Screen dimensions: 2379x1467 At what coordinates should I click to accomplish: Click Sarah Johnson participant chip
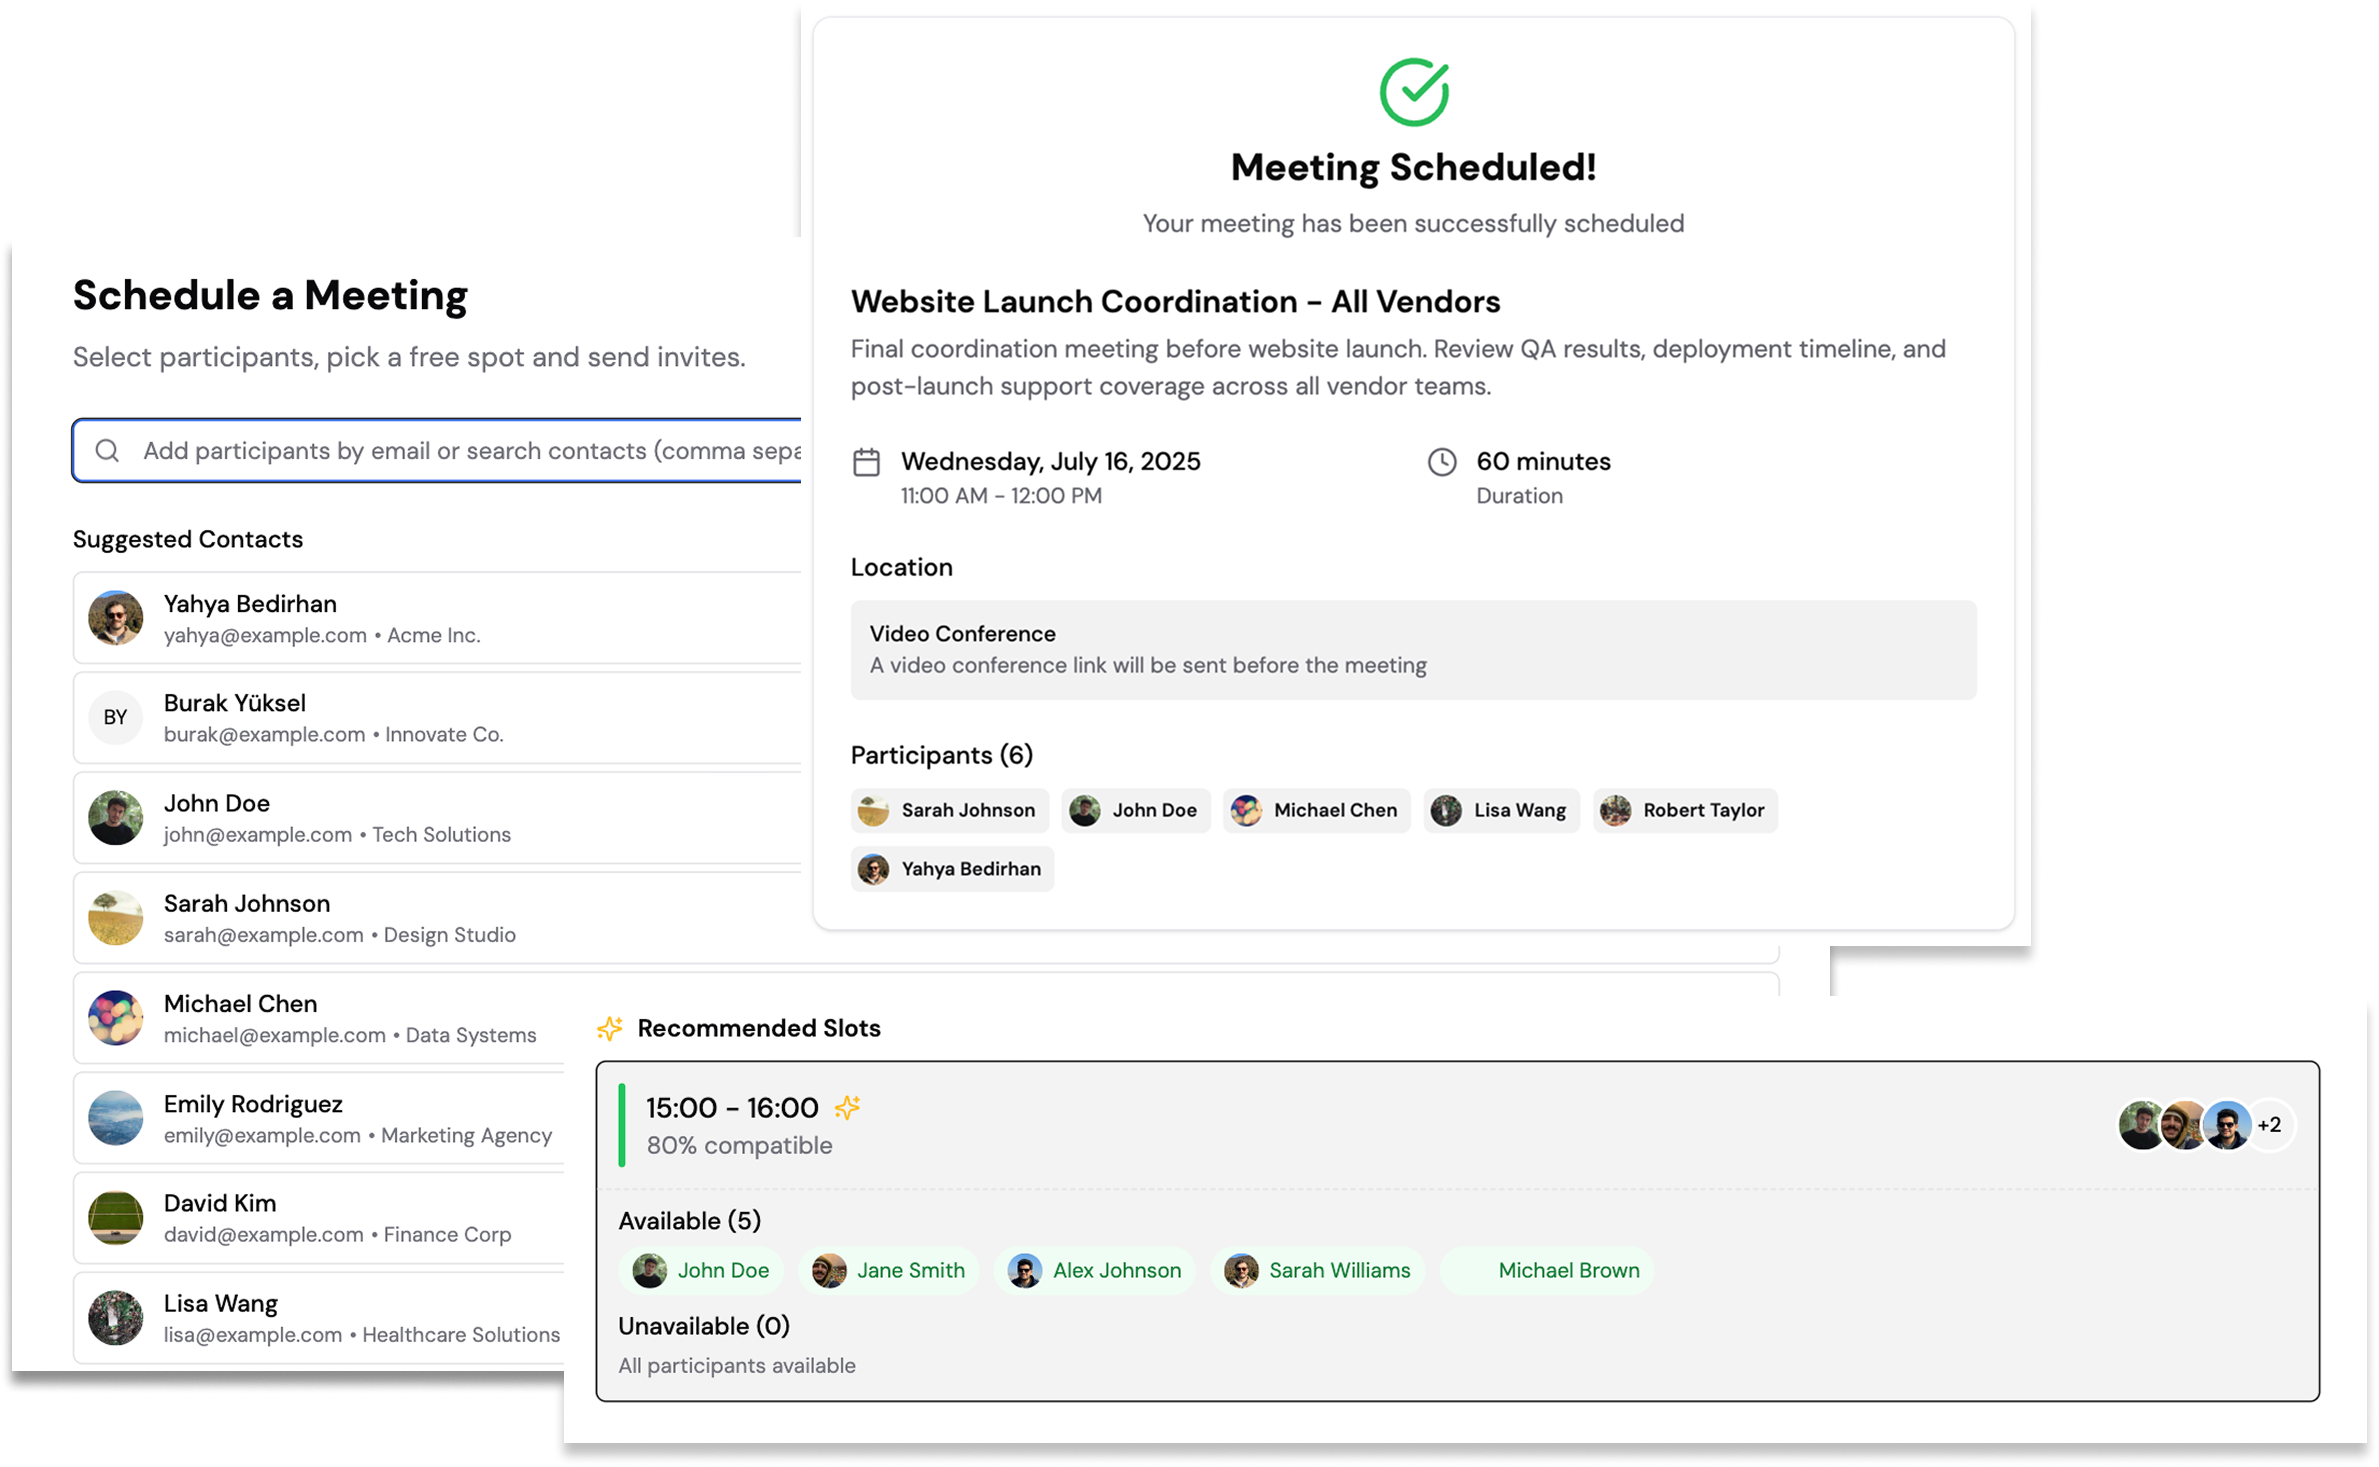point(949,810)
